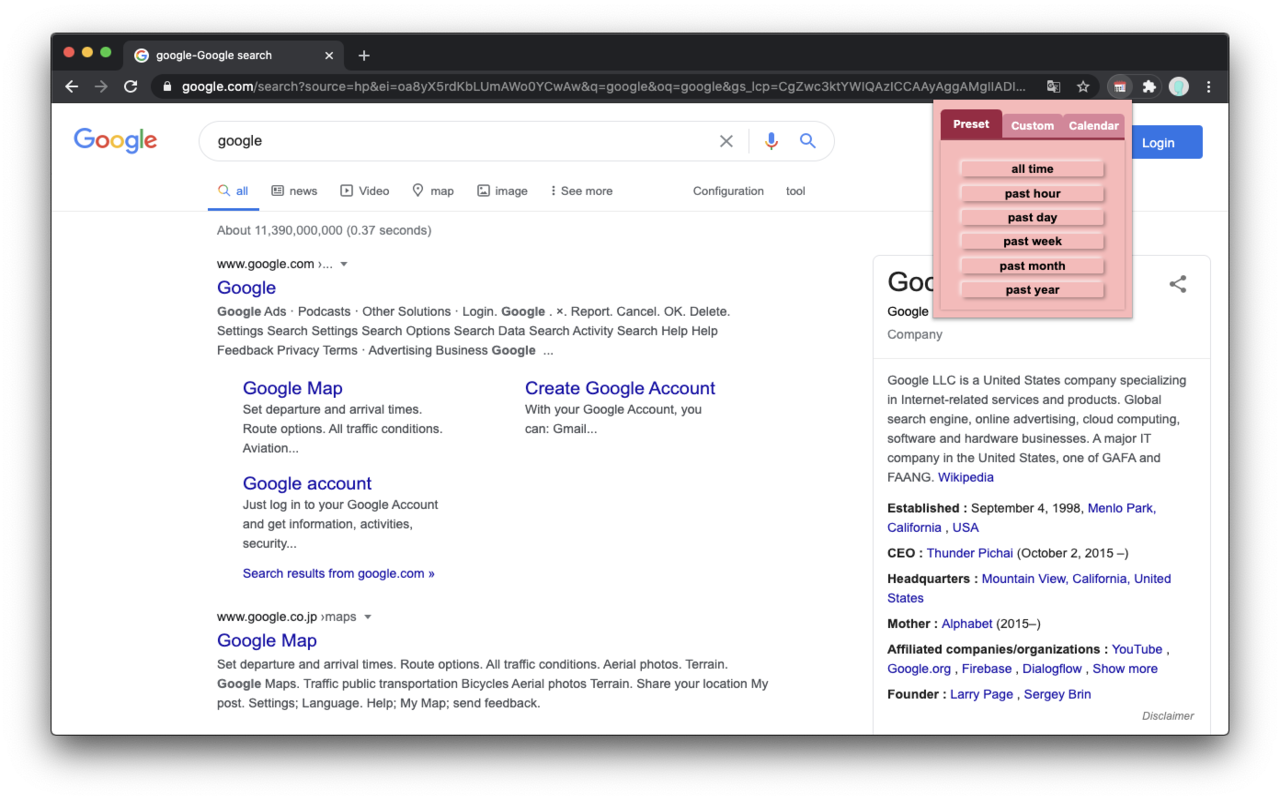Screen dimensions: 1280x800
Task: Open the Chrome three-dot menu
Action: pyautogui.click(x=1208, y=86)
